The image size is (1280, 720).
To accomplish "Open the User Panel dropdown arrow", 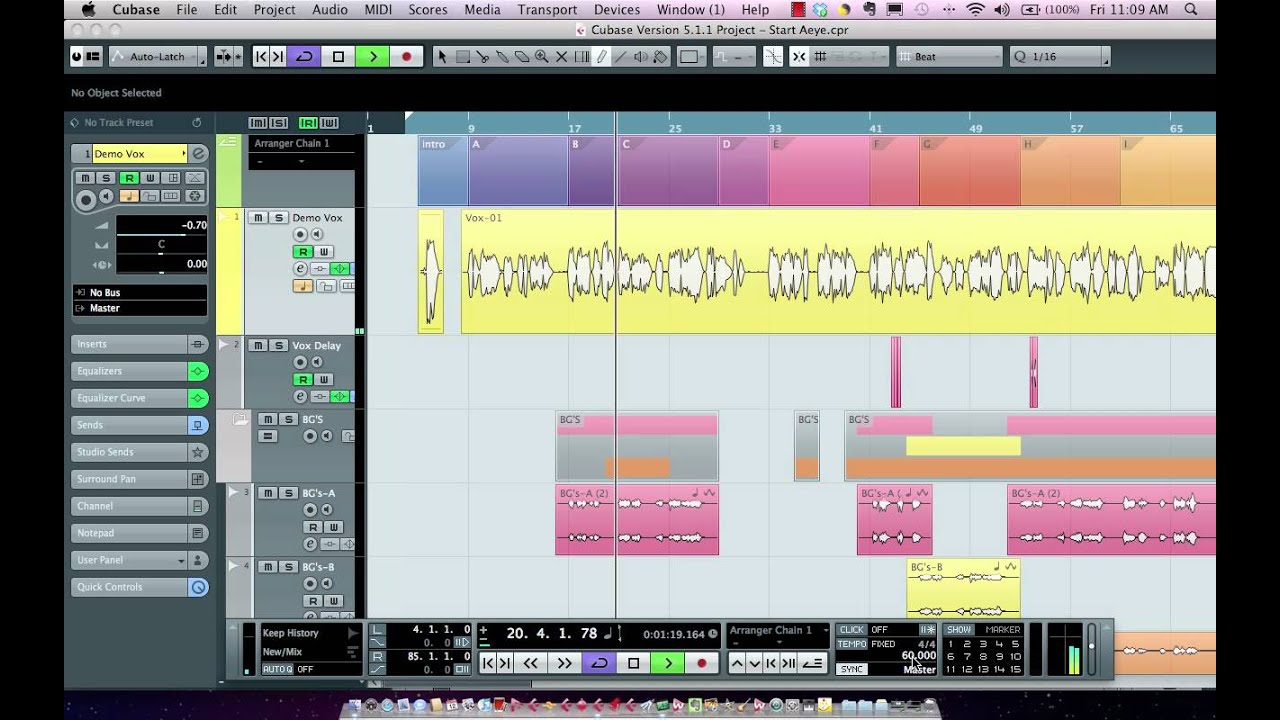I will pos(181,561).
